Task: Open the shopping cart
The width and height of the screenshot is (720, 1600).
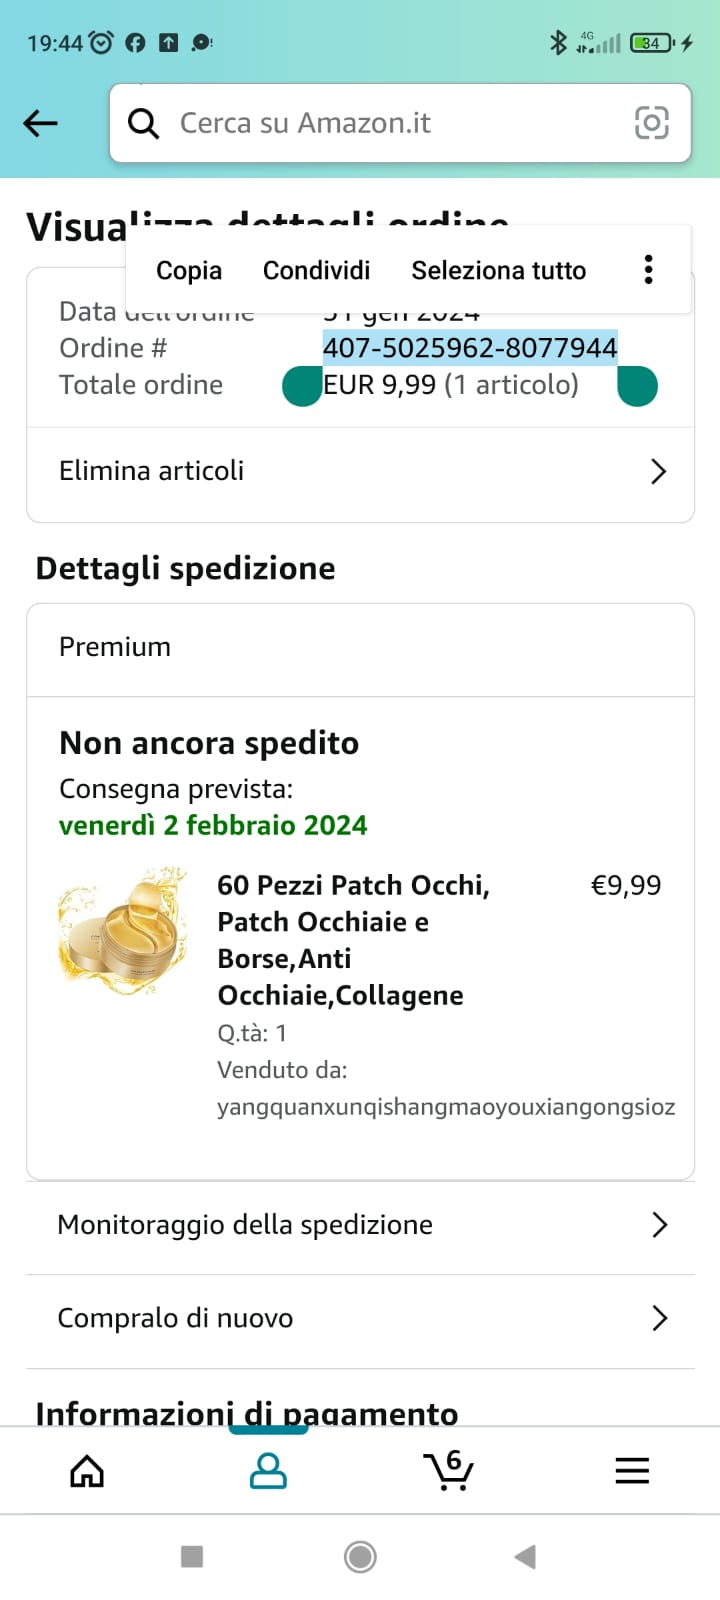Action: pyautogui.click(x=449, y=1470)
